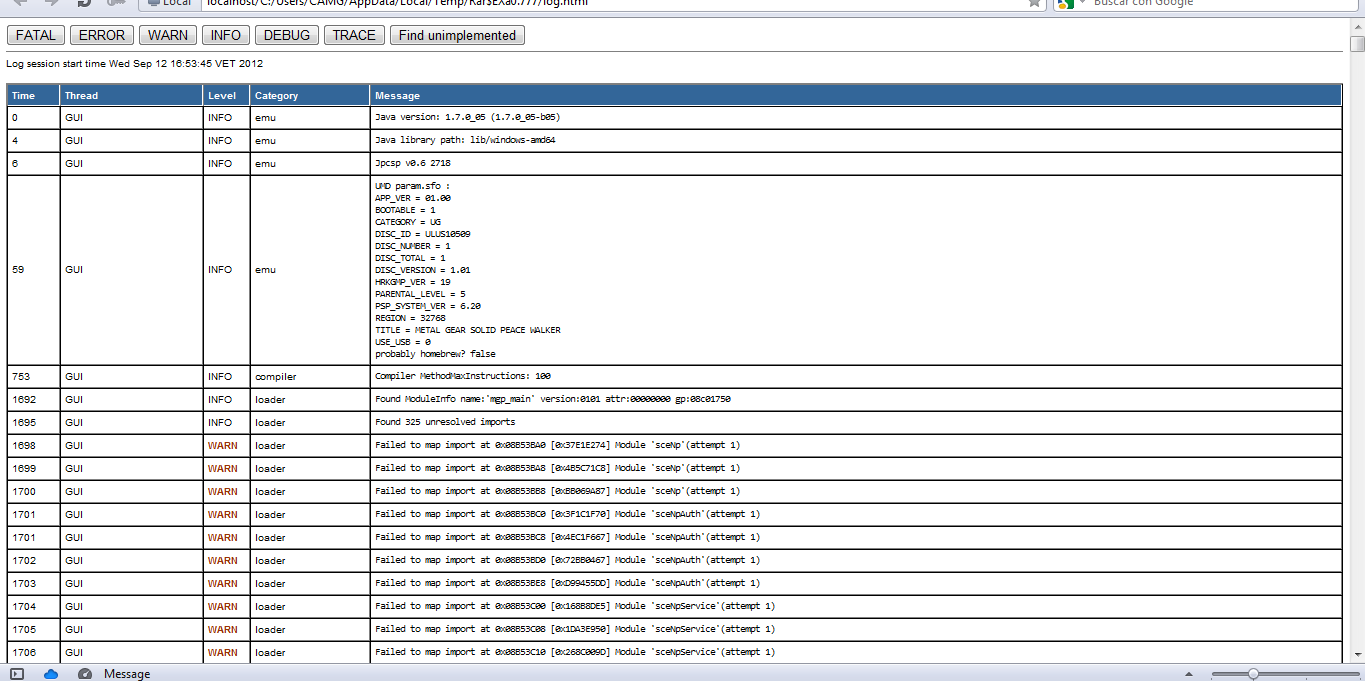Screen dimensions: 1365x681
Task: Select the 'Jpcsp v0.6 2718' message
Action: pyautogui.click(x=413, y=163)
